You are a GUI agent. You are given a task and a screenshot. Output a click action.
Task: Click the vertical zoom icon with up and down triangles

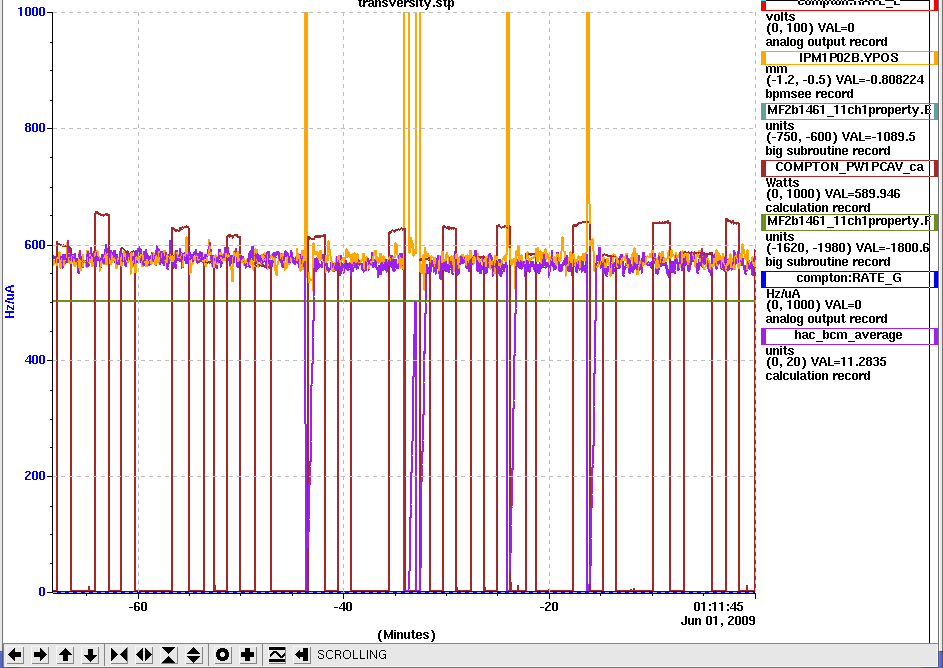(x=194, y=655)
